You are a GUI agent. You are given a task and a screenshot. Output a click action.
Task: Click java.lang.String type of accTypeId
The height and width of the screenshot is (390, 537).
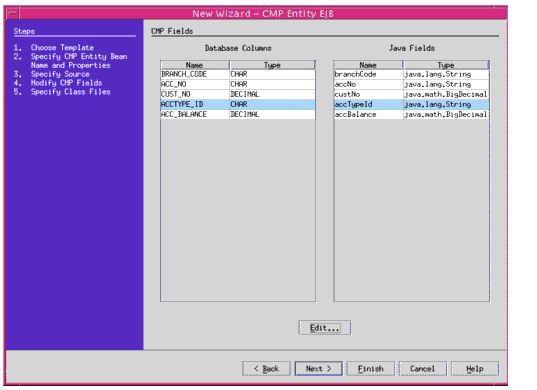[446, 104]
